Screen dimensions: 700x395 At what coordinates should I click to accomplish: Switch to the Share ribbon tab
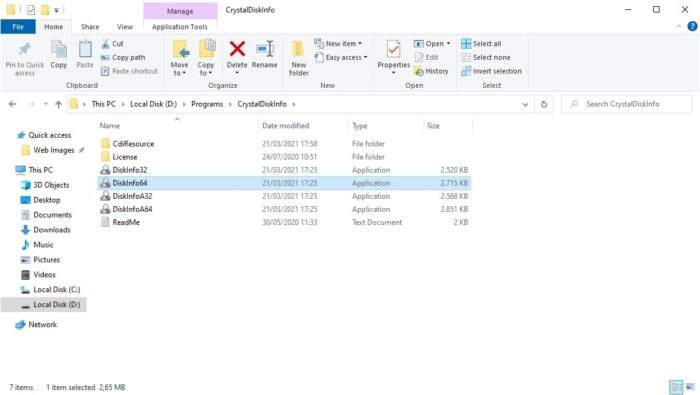[90, 27]
